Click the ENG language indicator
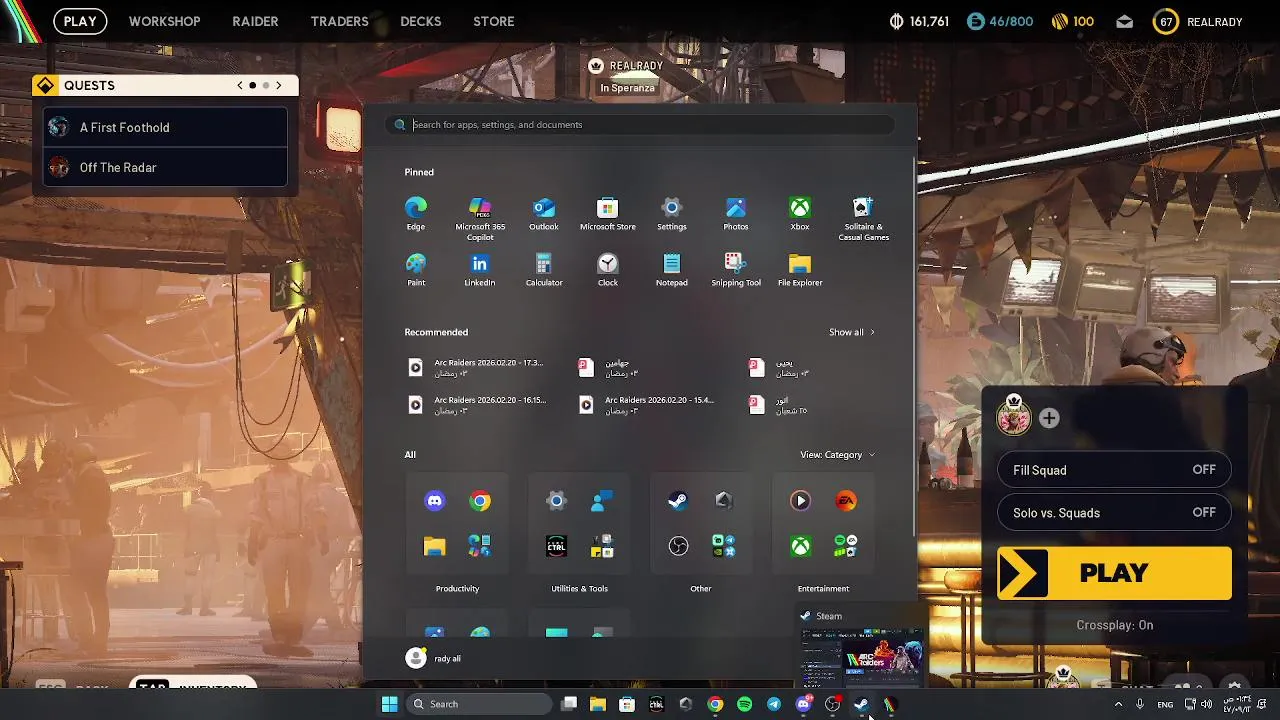Image resolution: width=1280 pixels, height=720 pixels. click(1165, 704)
